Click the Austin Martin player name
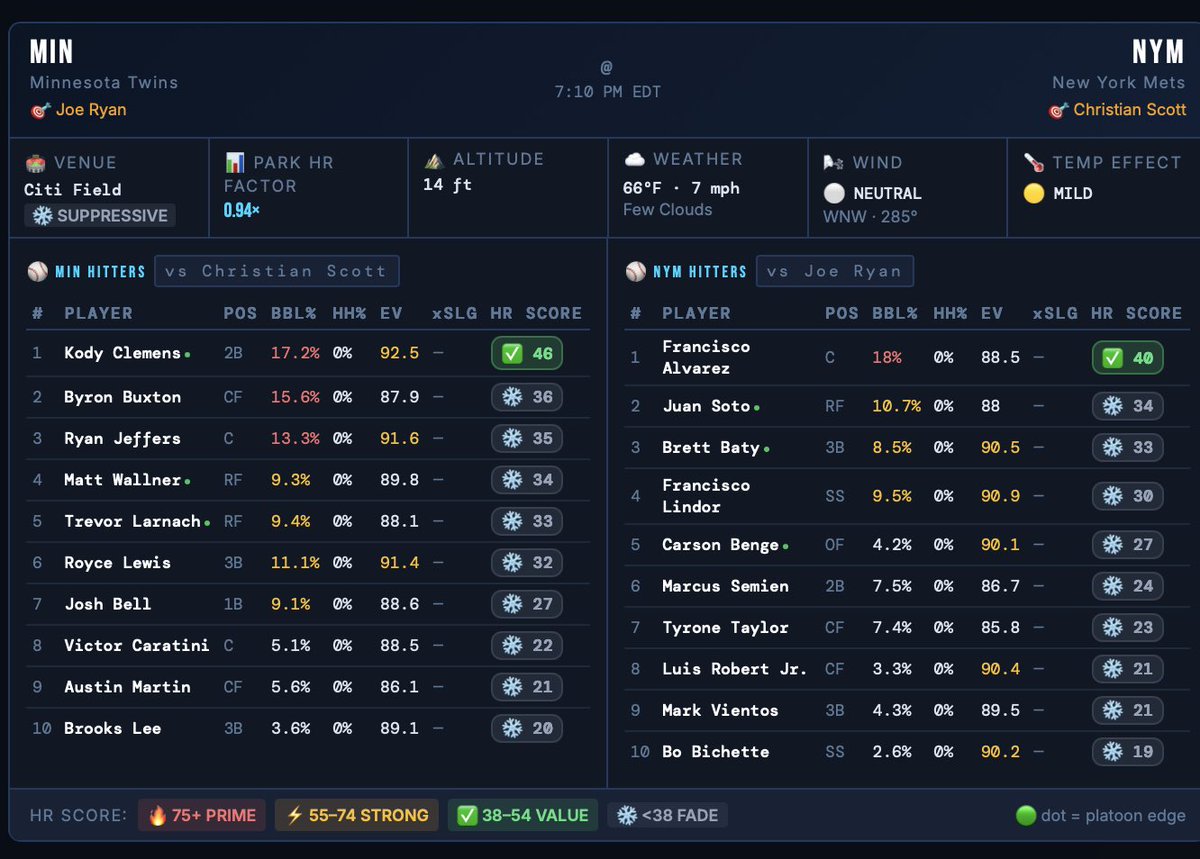The width and height of the screenshot is (1200, 859). point(127,687)
